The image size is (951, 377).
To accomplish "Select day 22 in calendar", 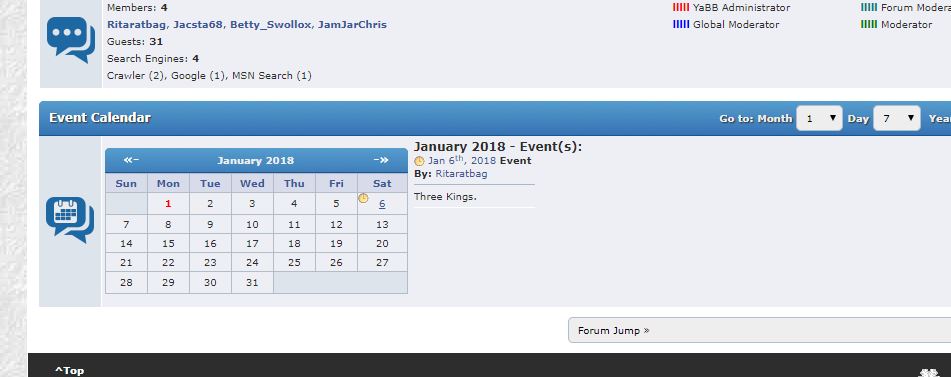I will (168, 263).
